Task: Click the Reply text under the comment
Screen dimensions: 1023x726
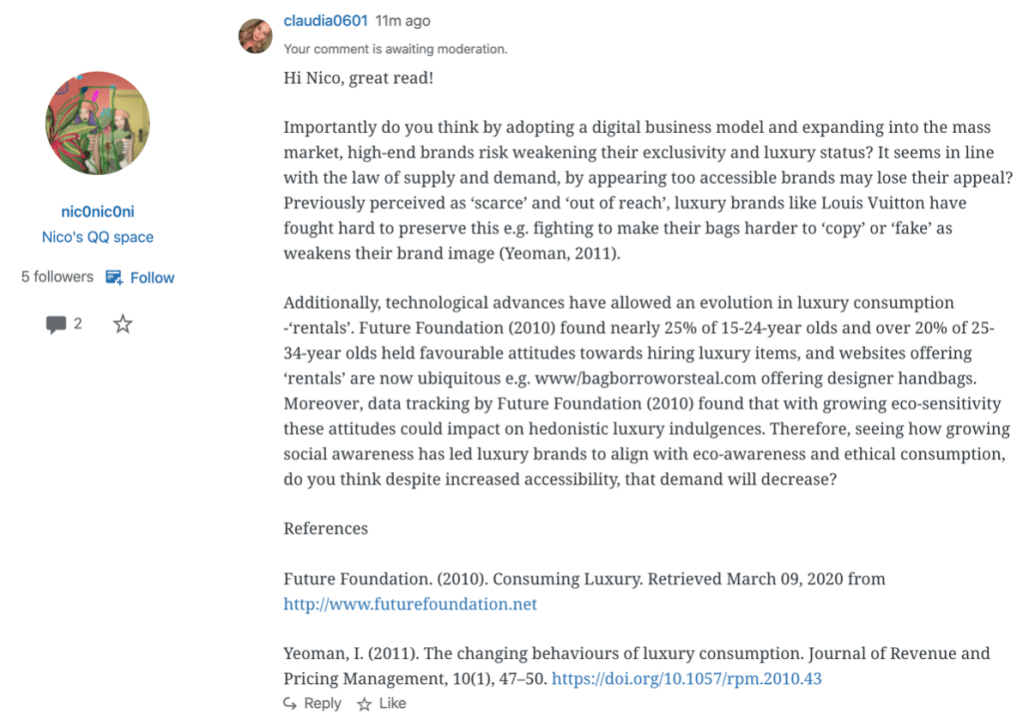Action: [322, 704]
